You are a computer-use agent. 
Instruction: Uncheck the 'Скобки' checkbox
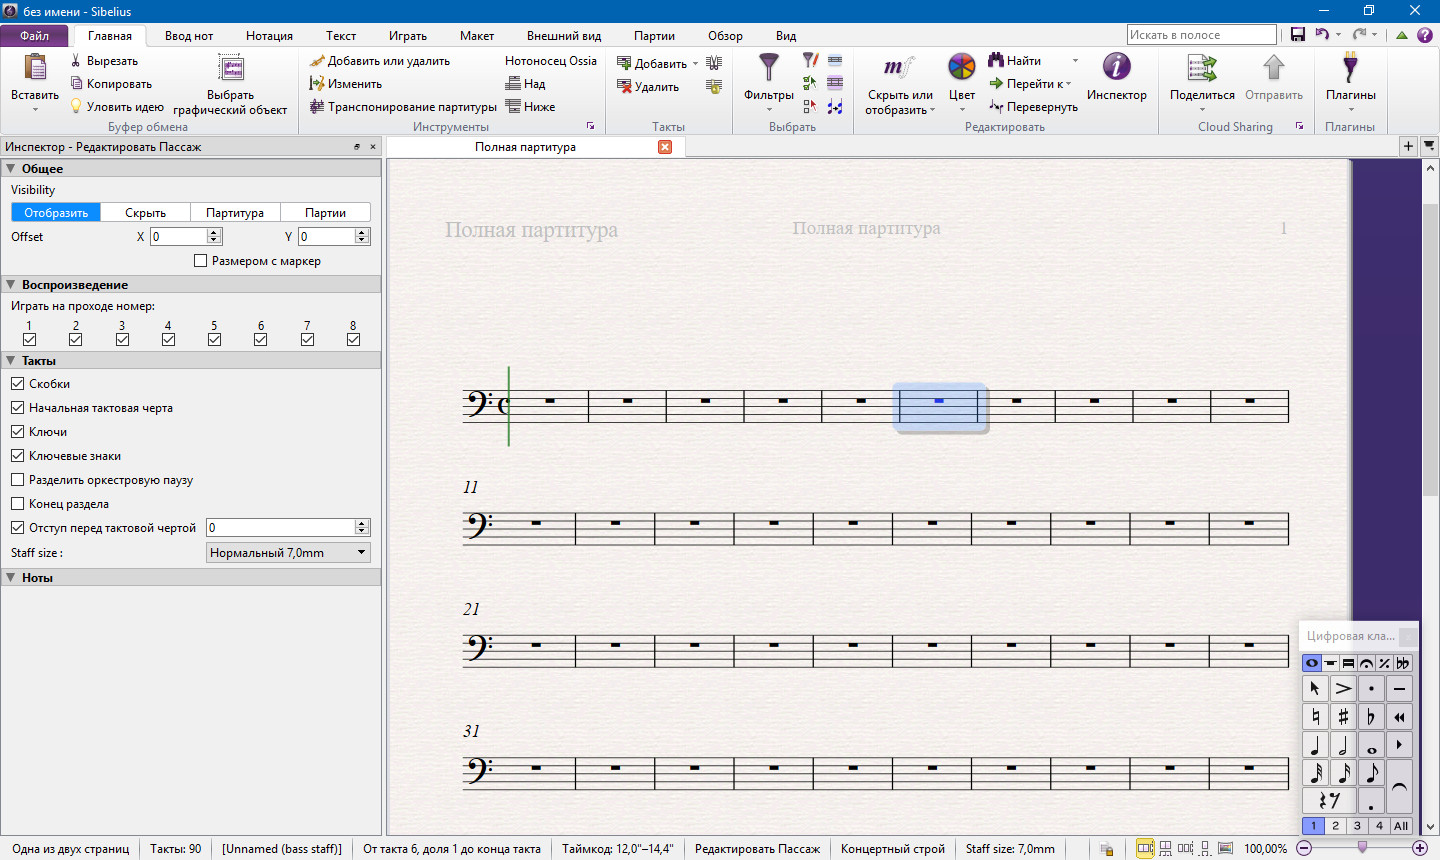(18, 384)
